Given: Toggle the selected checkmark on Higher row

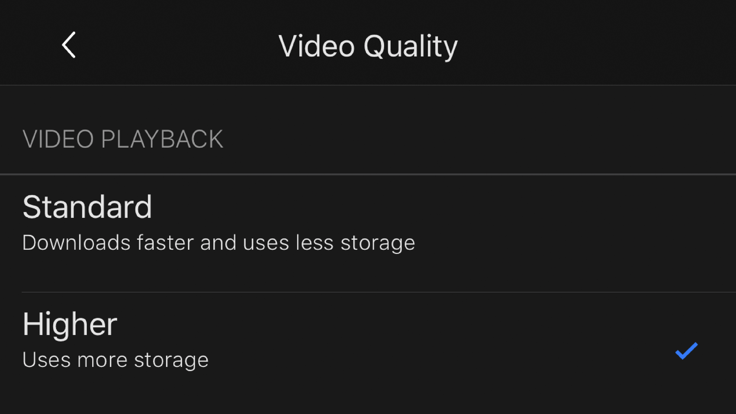Looking at the screenshot, I should pyautogui.click(x=686, y=351).
